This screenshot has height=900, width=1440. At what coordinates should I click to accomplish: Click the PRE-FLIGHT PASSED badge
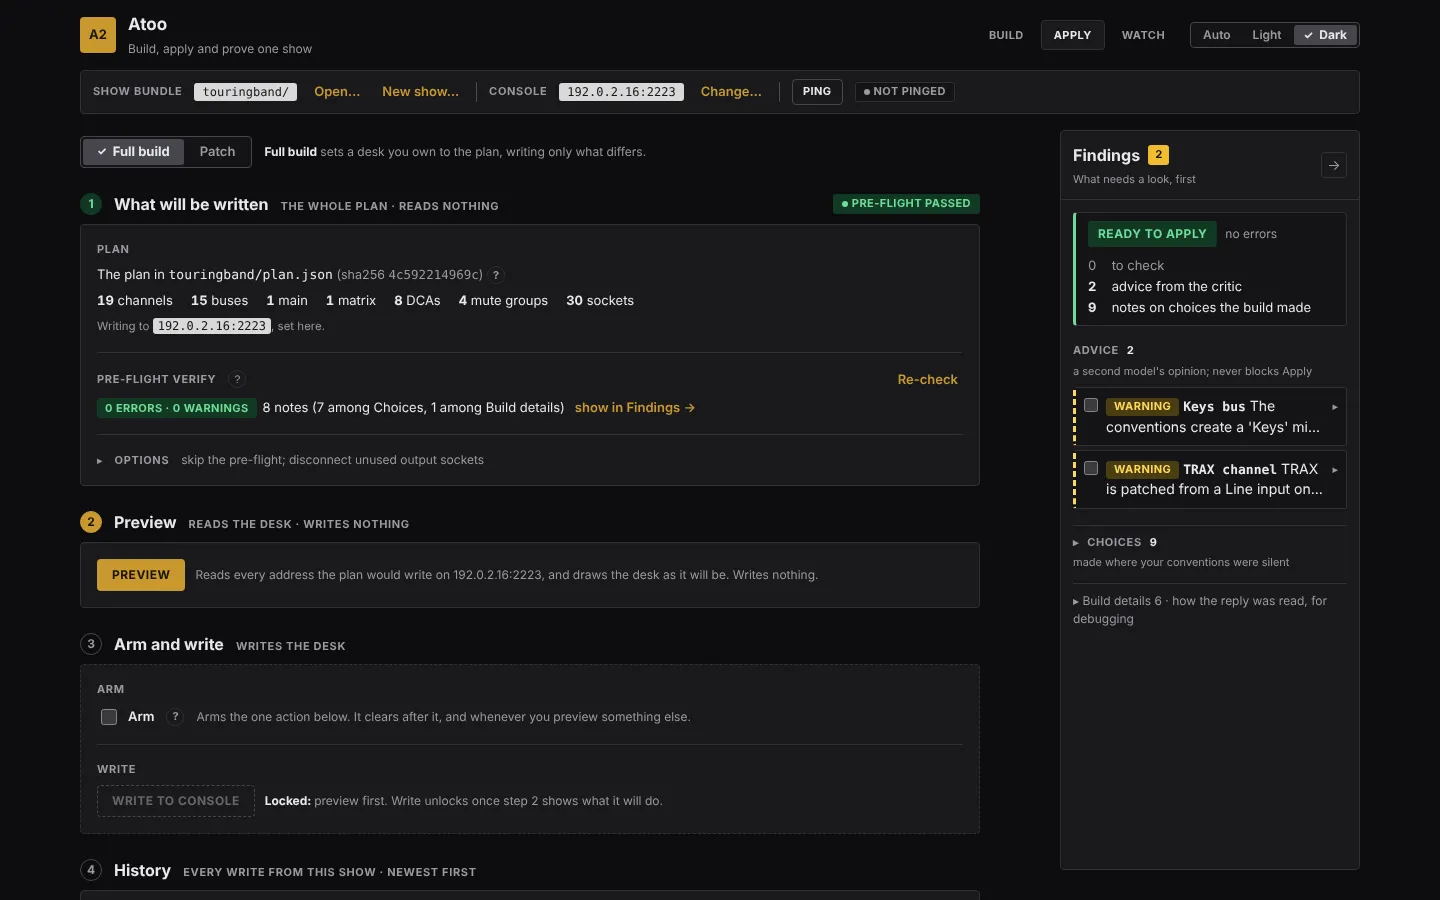(x=906, y=203)
